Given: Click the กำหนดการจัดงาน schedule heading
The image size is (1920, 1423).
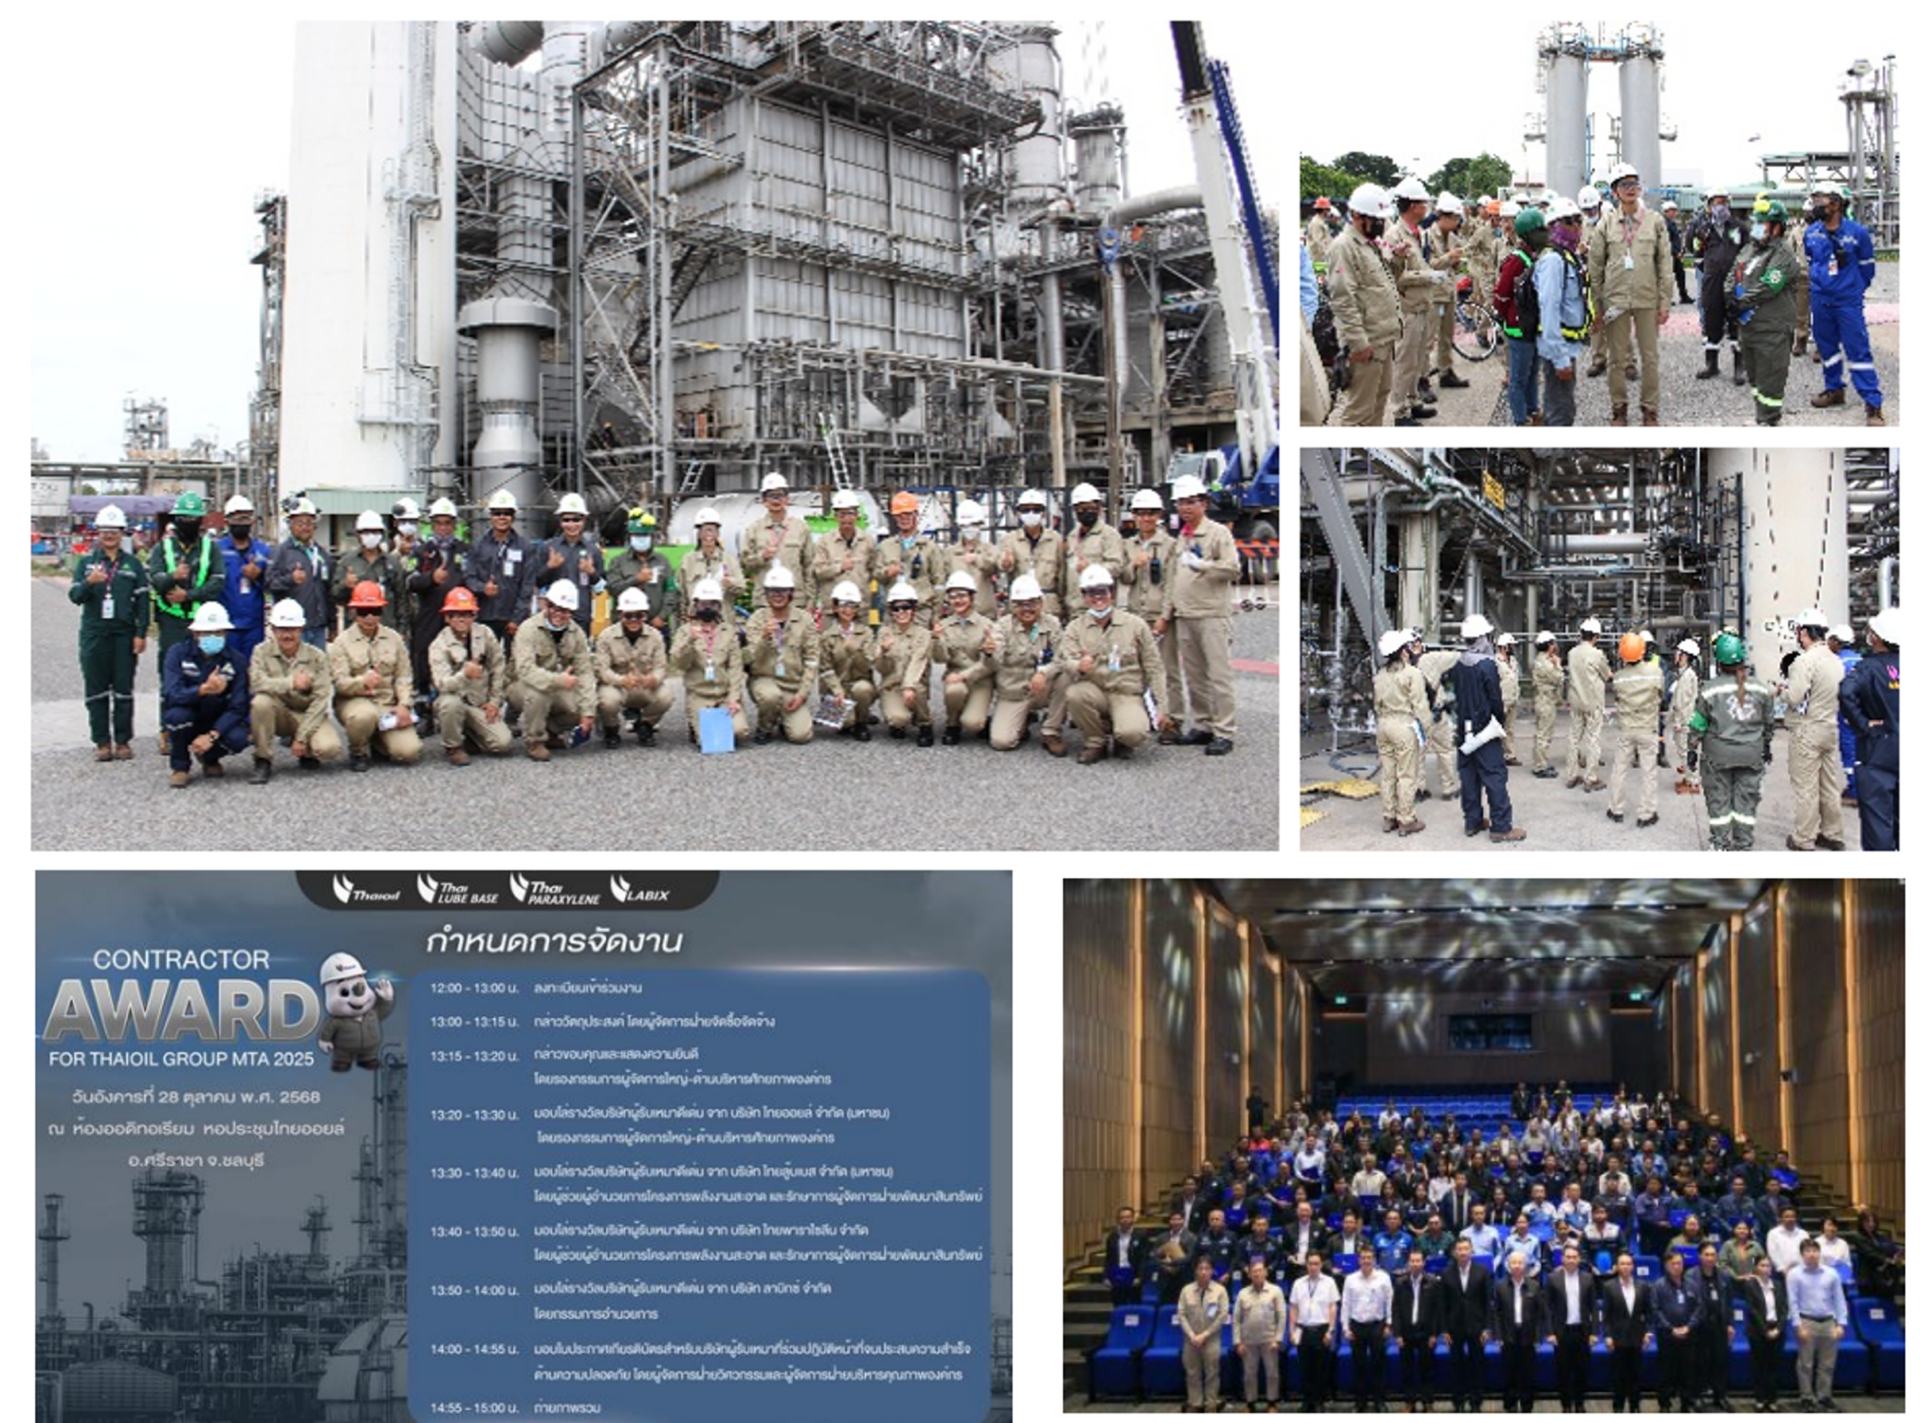Looking at the screenshot, I should coord(554,941).
